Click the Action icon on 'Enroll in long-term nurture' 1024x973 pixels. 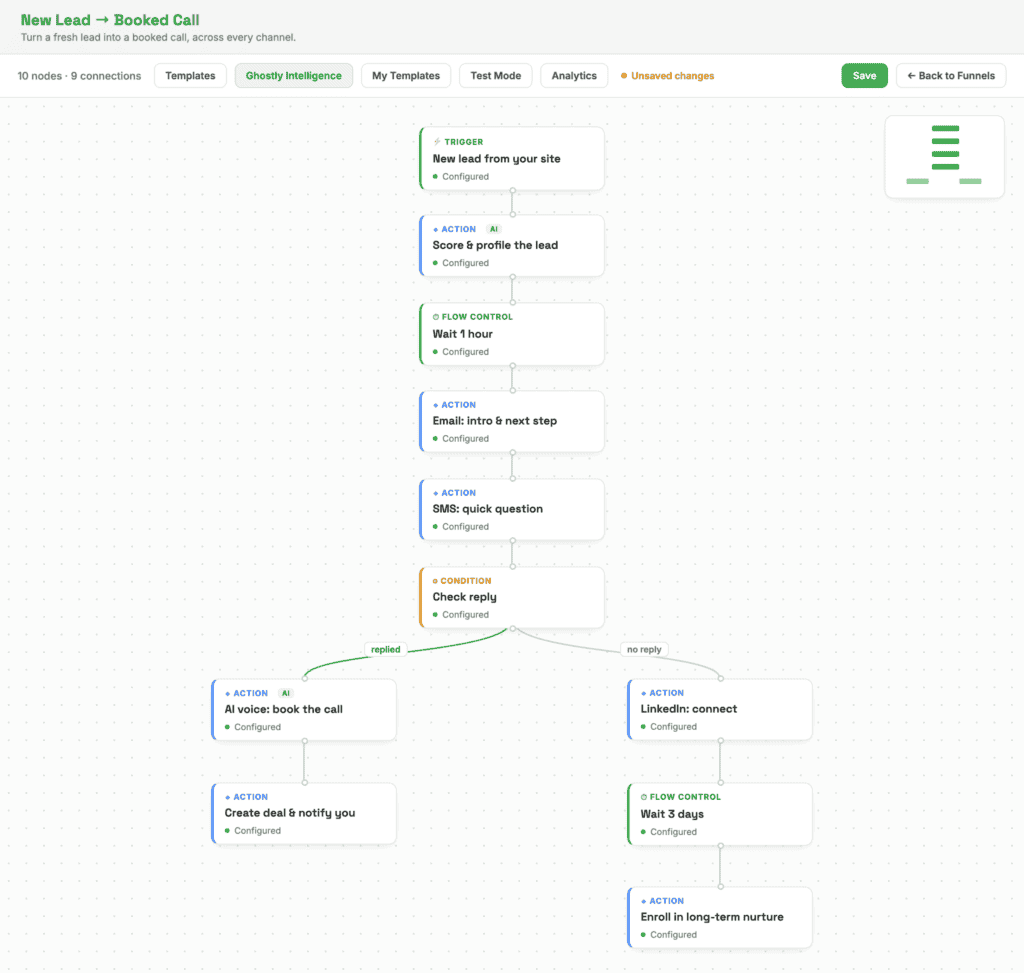coord(643,901)
